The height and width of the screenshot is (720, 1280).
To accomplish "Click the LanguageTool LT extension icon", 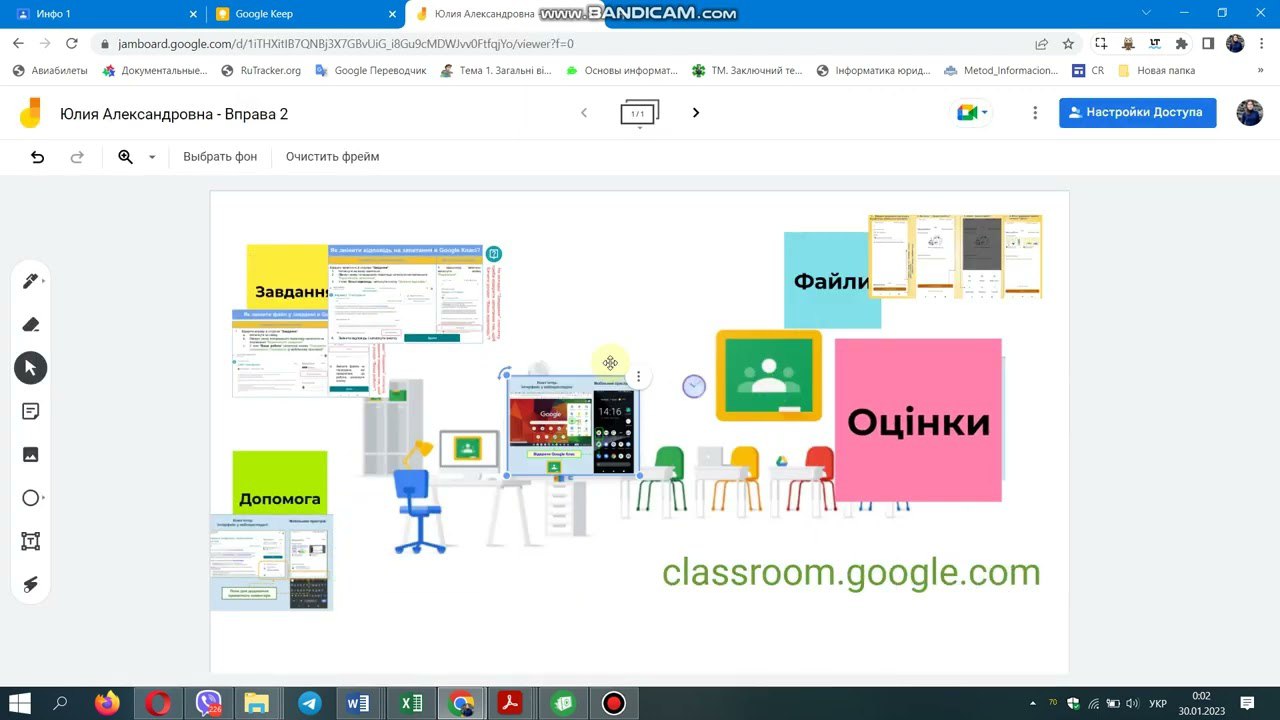I will pos(1155,43).
